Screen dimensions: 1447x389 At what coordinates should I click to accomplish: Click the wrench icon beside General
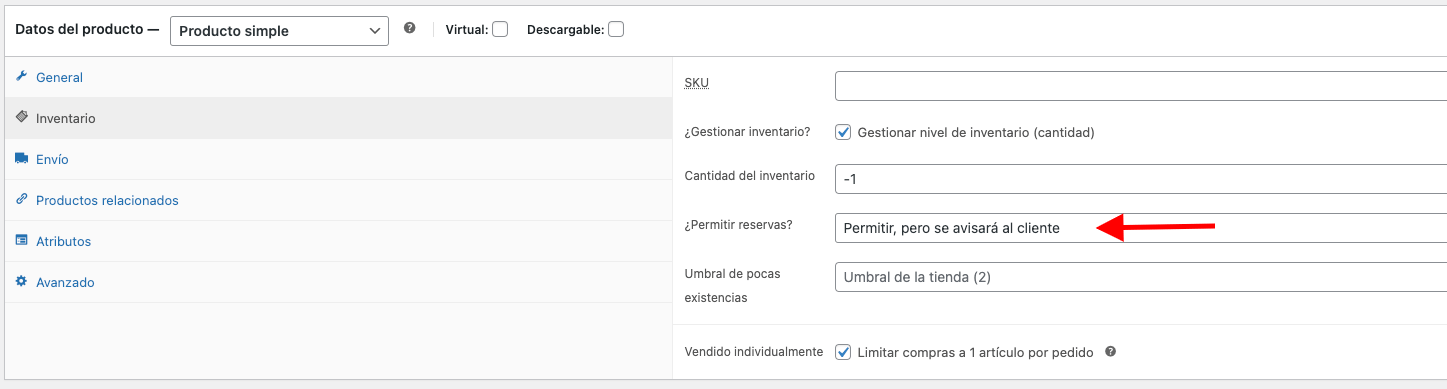tap(21, 76)
